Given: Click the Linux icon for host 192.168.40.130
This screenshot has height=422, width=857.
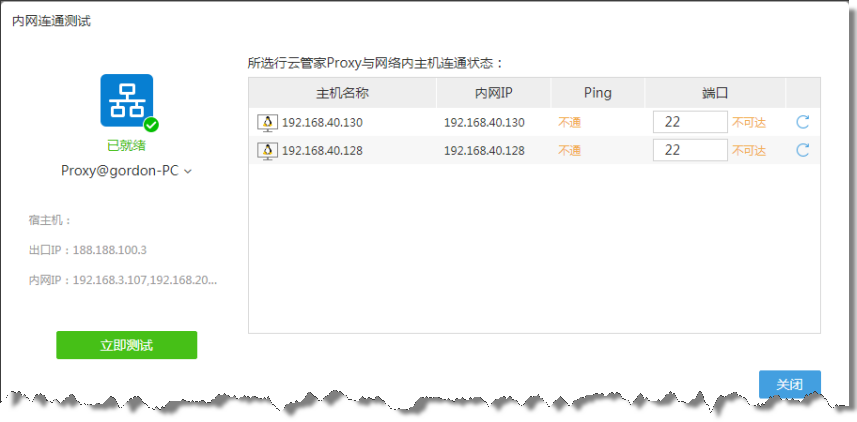Looking at the screenshot, I should (x=268, y=123).
